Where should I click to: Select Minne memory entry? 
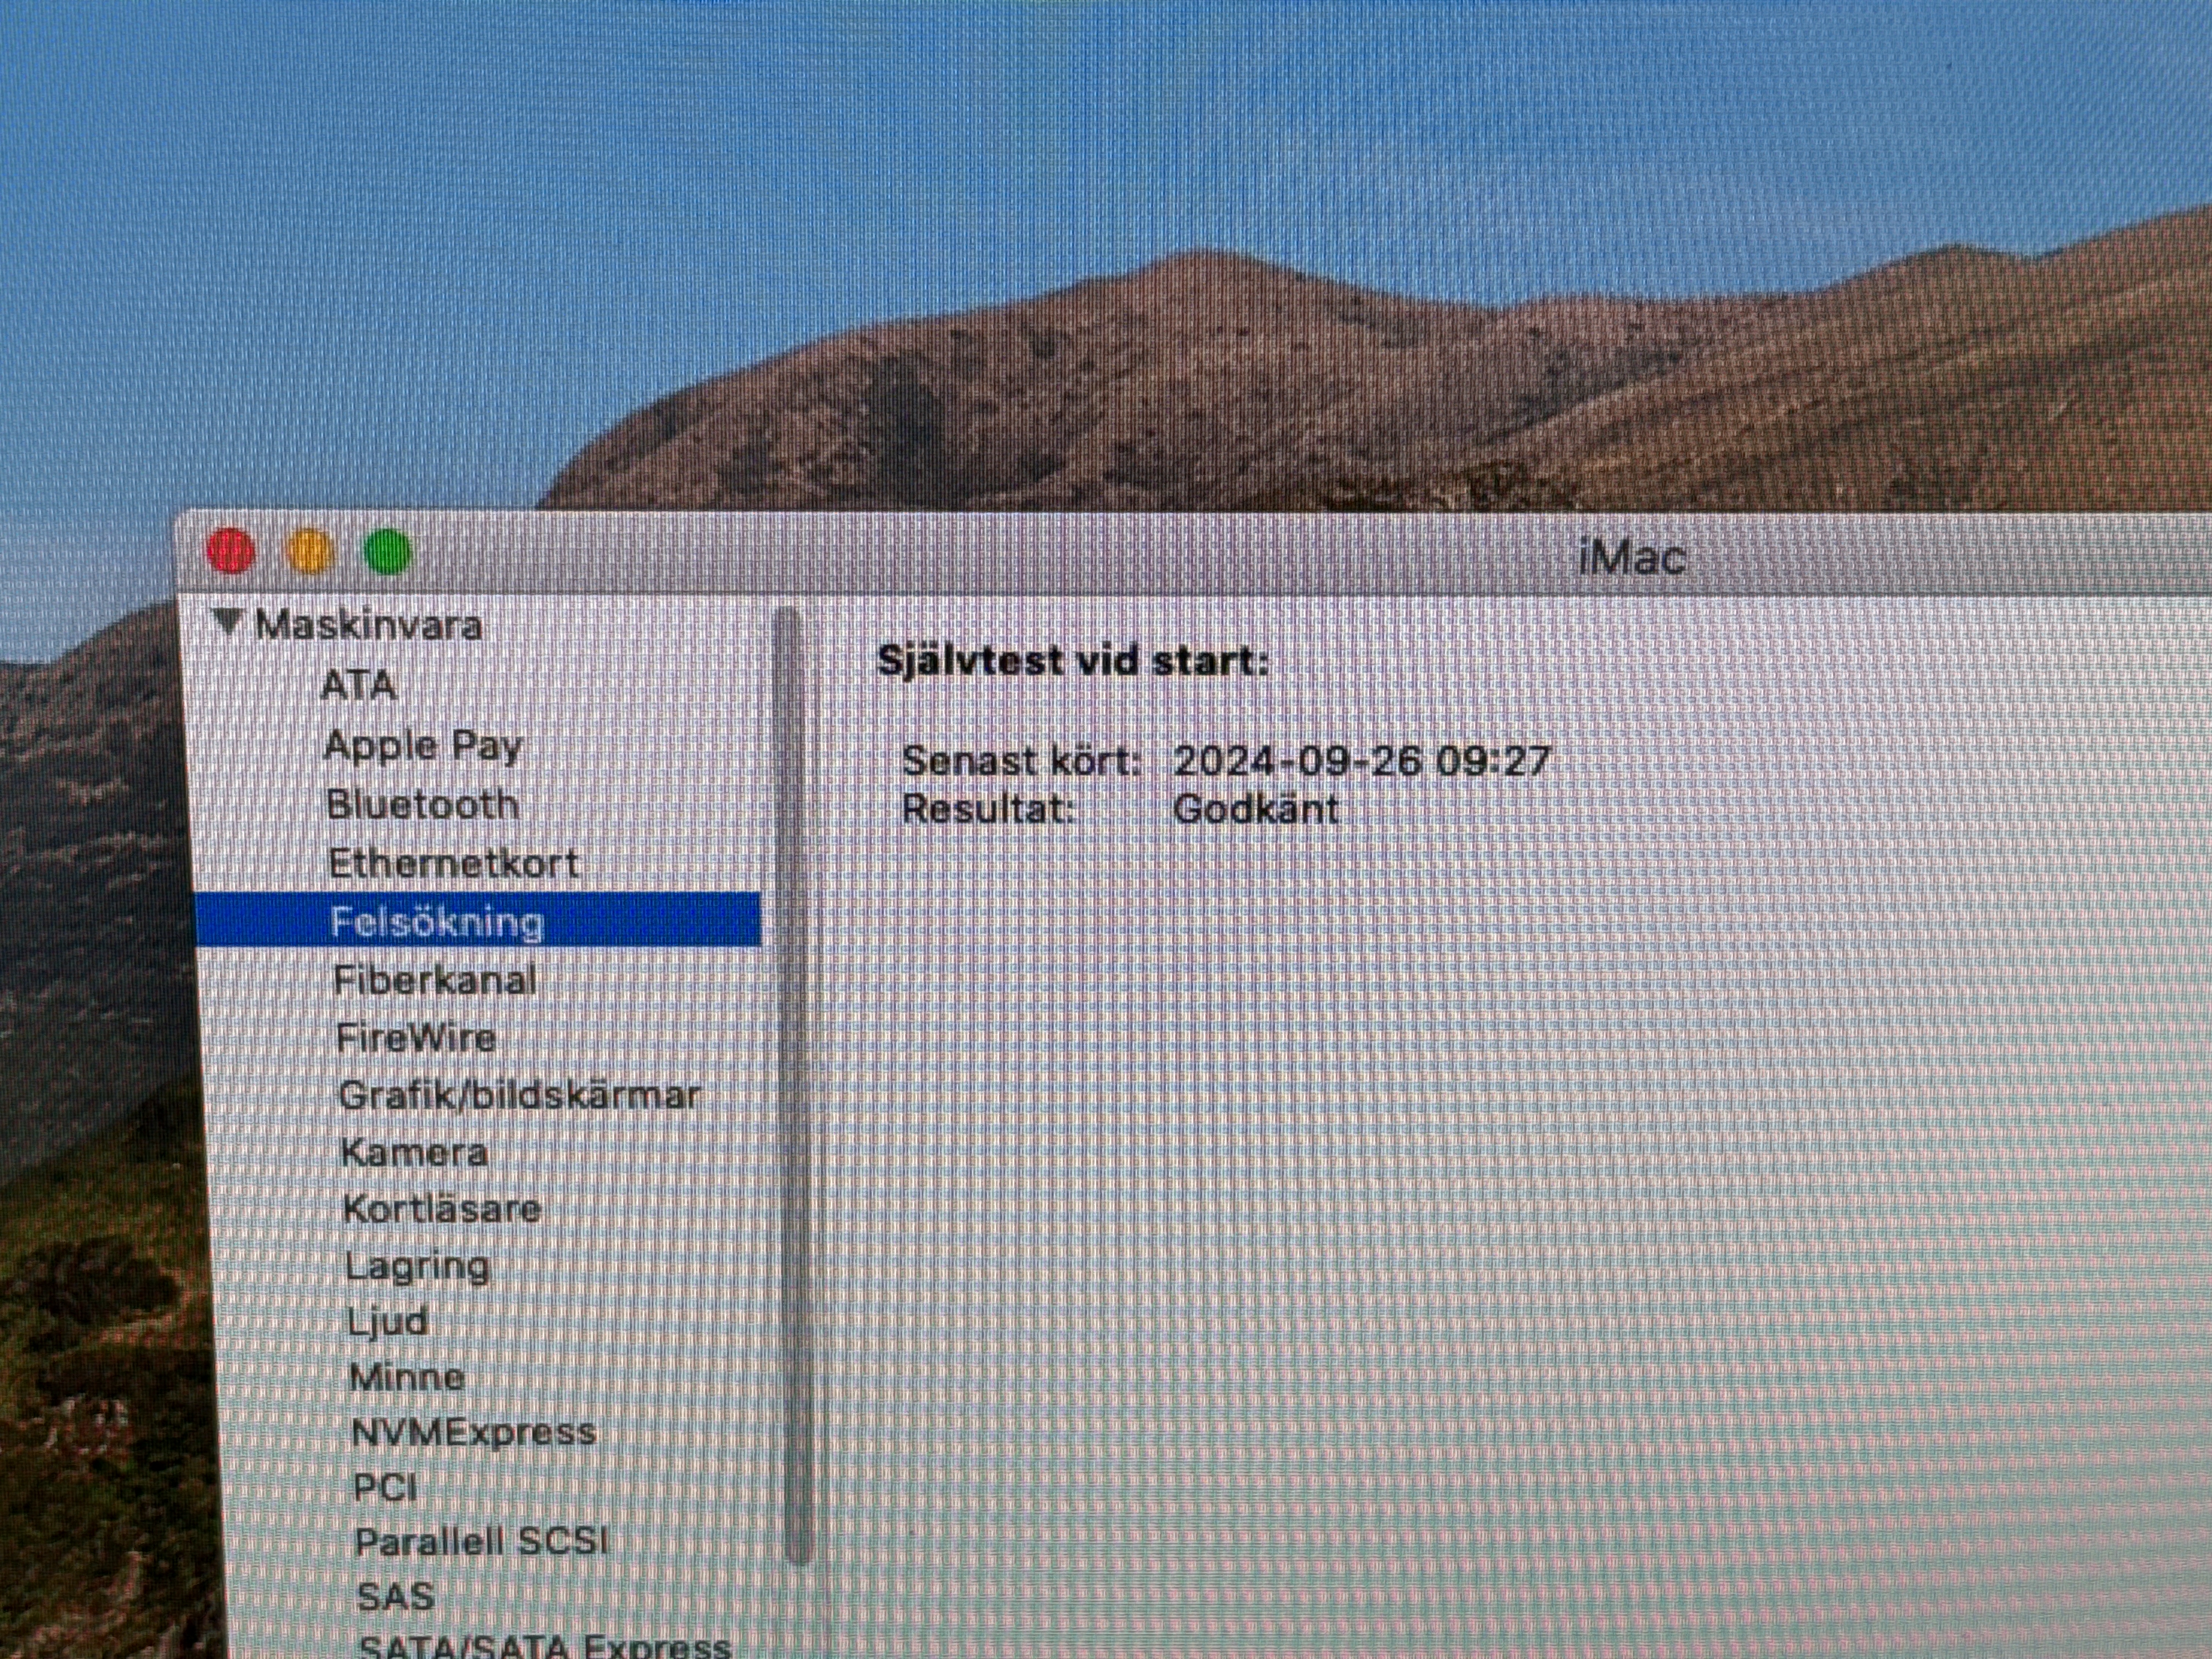pyautogui.click(x=407, y=1378)
